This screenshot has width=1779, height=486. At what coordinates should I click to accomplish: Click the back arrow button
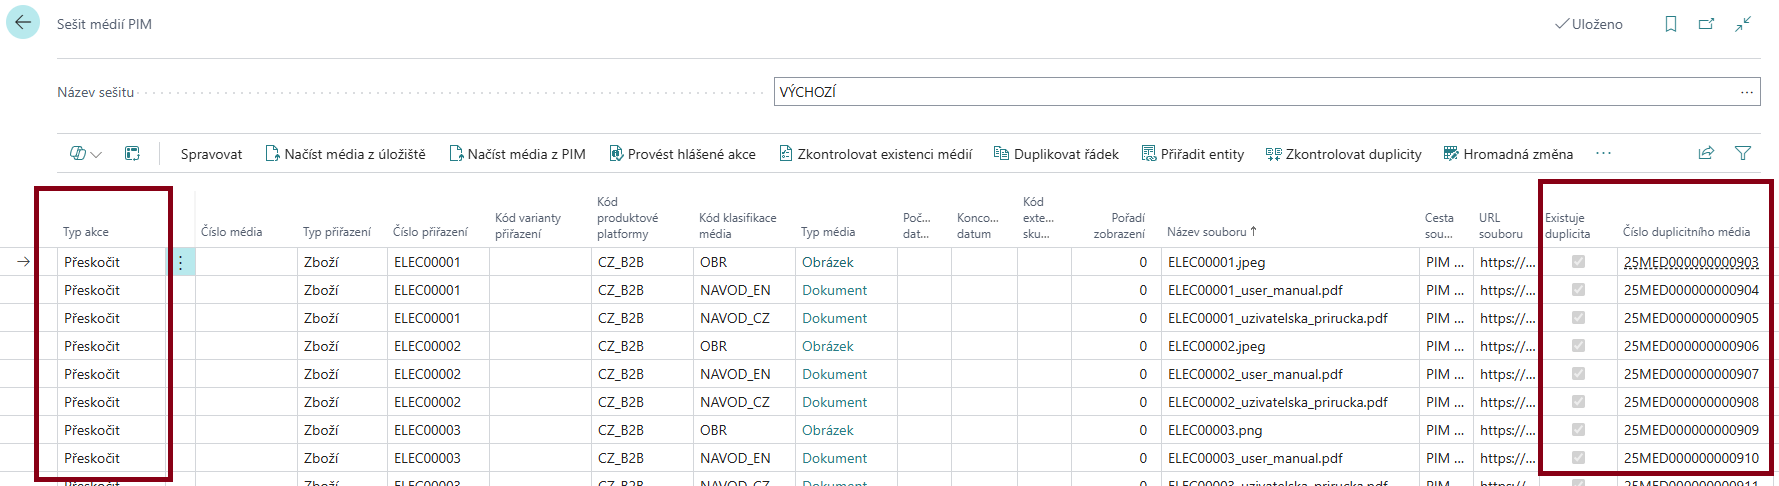23,22
